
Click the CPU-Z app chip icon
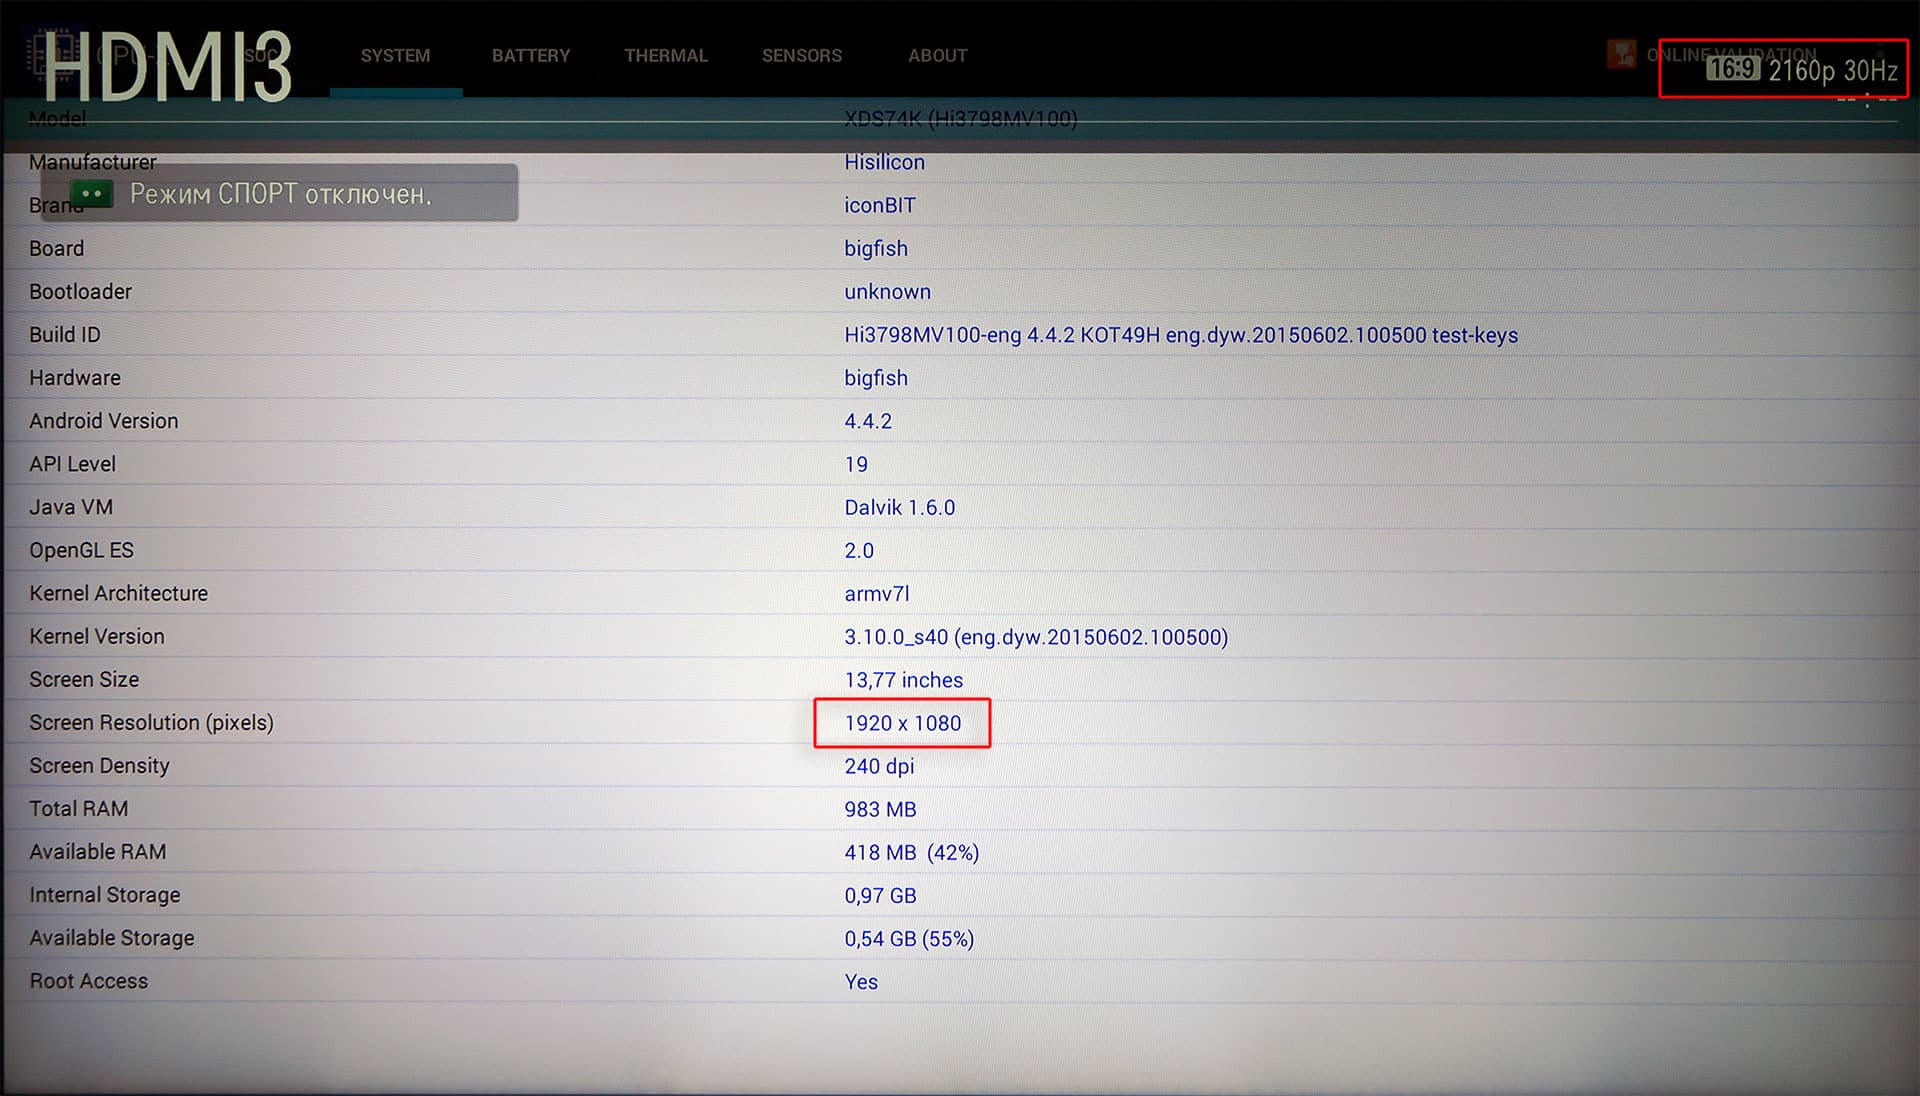pos(52,55)
